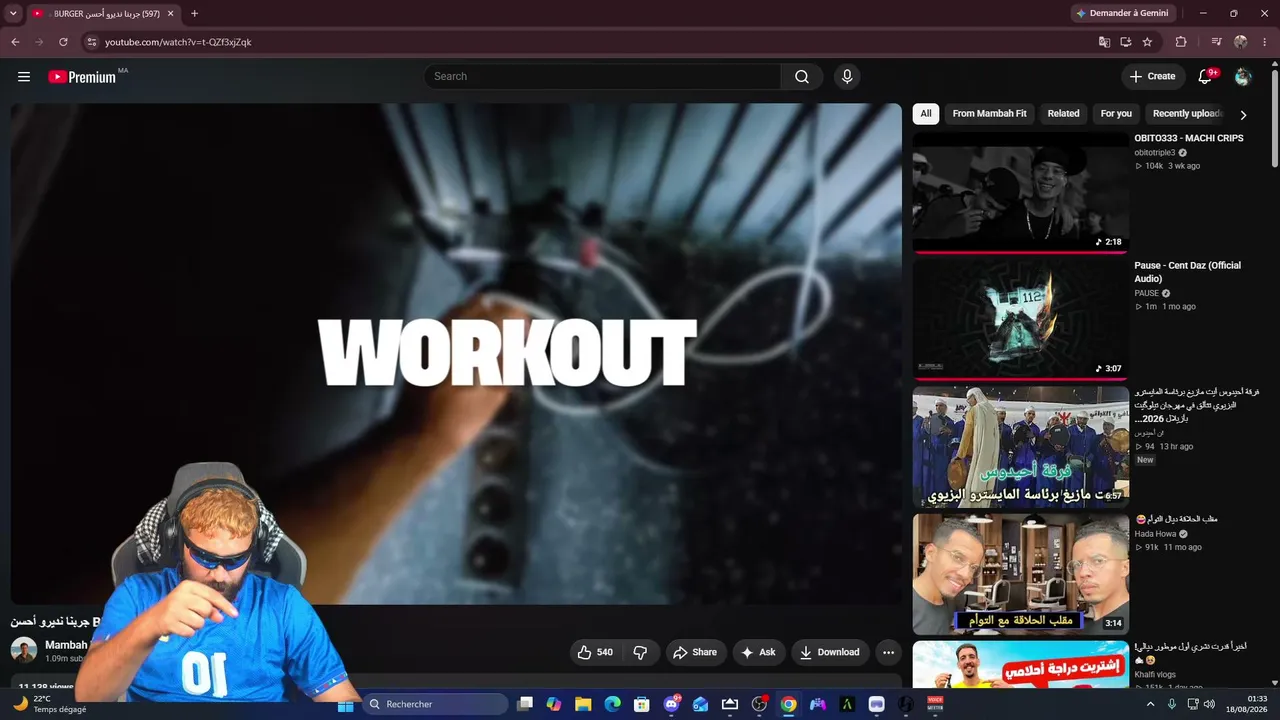Viewport: 1280px width, 720px height.
Task: Reload the page
Action: 63,42
